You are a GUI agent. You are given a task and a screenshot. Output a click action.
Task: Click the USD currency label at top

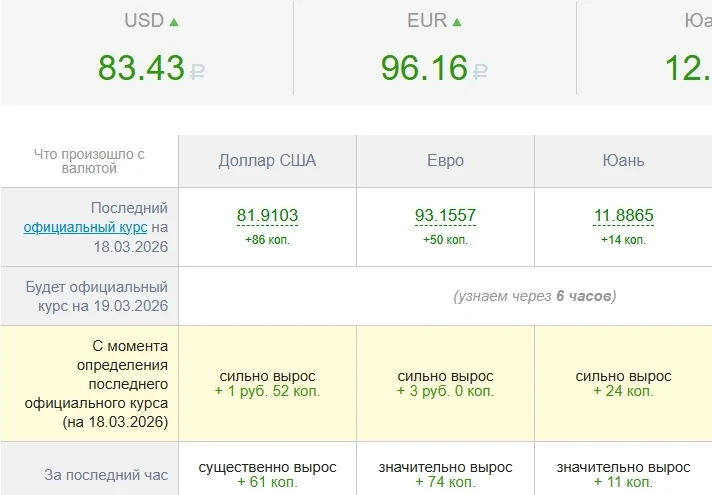(144, 21)
